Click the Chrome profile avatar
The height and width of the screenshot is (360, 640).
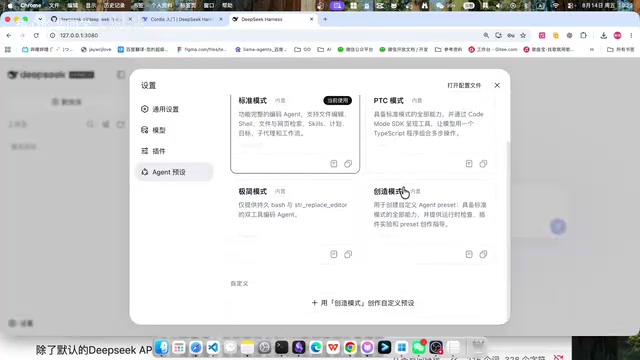click(x=618, y=36)
